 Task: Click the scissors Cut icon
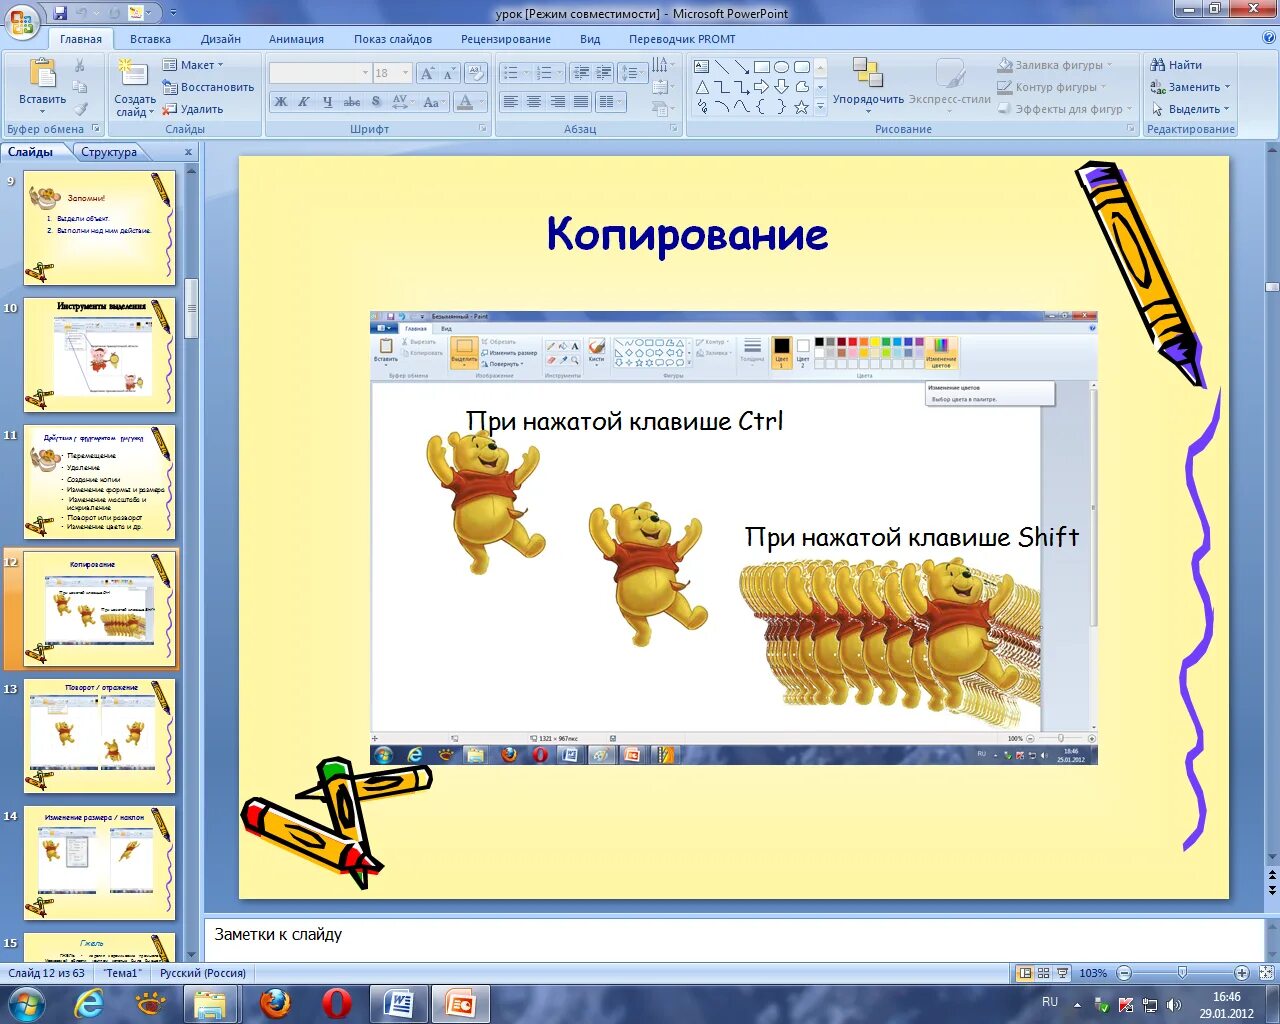(80, 65)
